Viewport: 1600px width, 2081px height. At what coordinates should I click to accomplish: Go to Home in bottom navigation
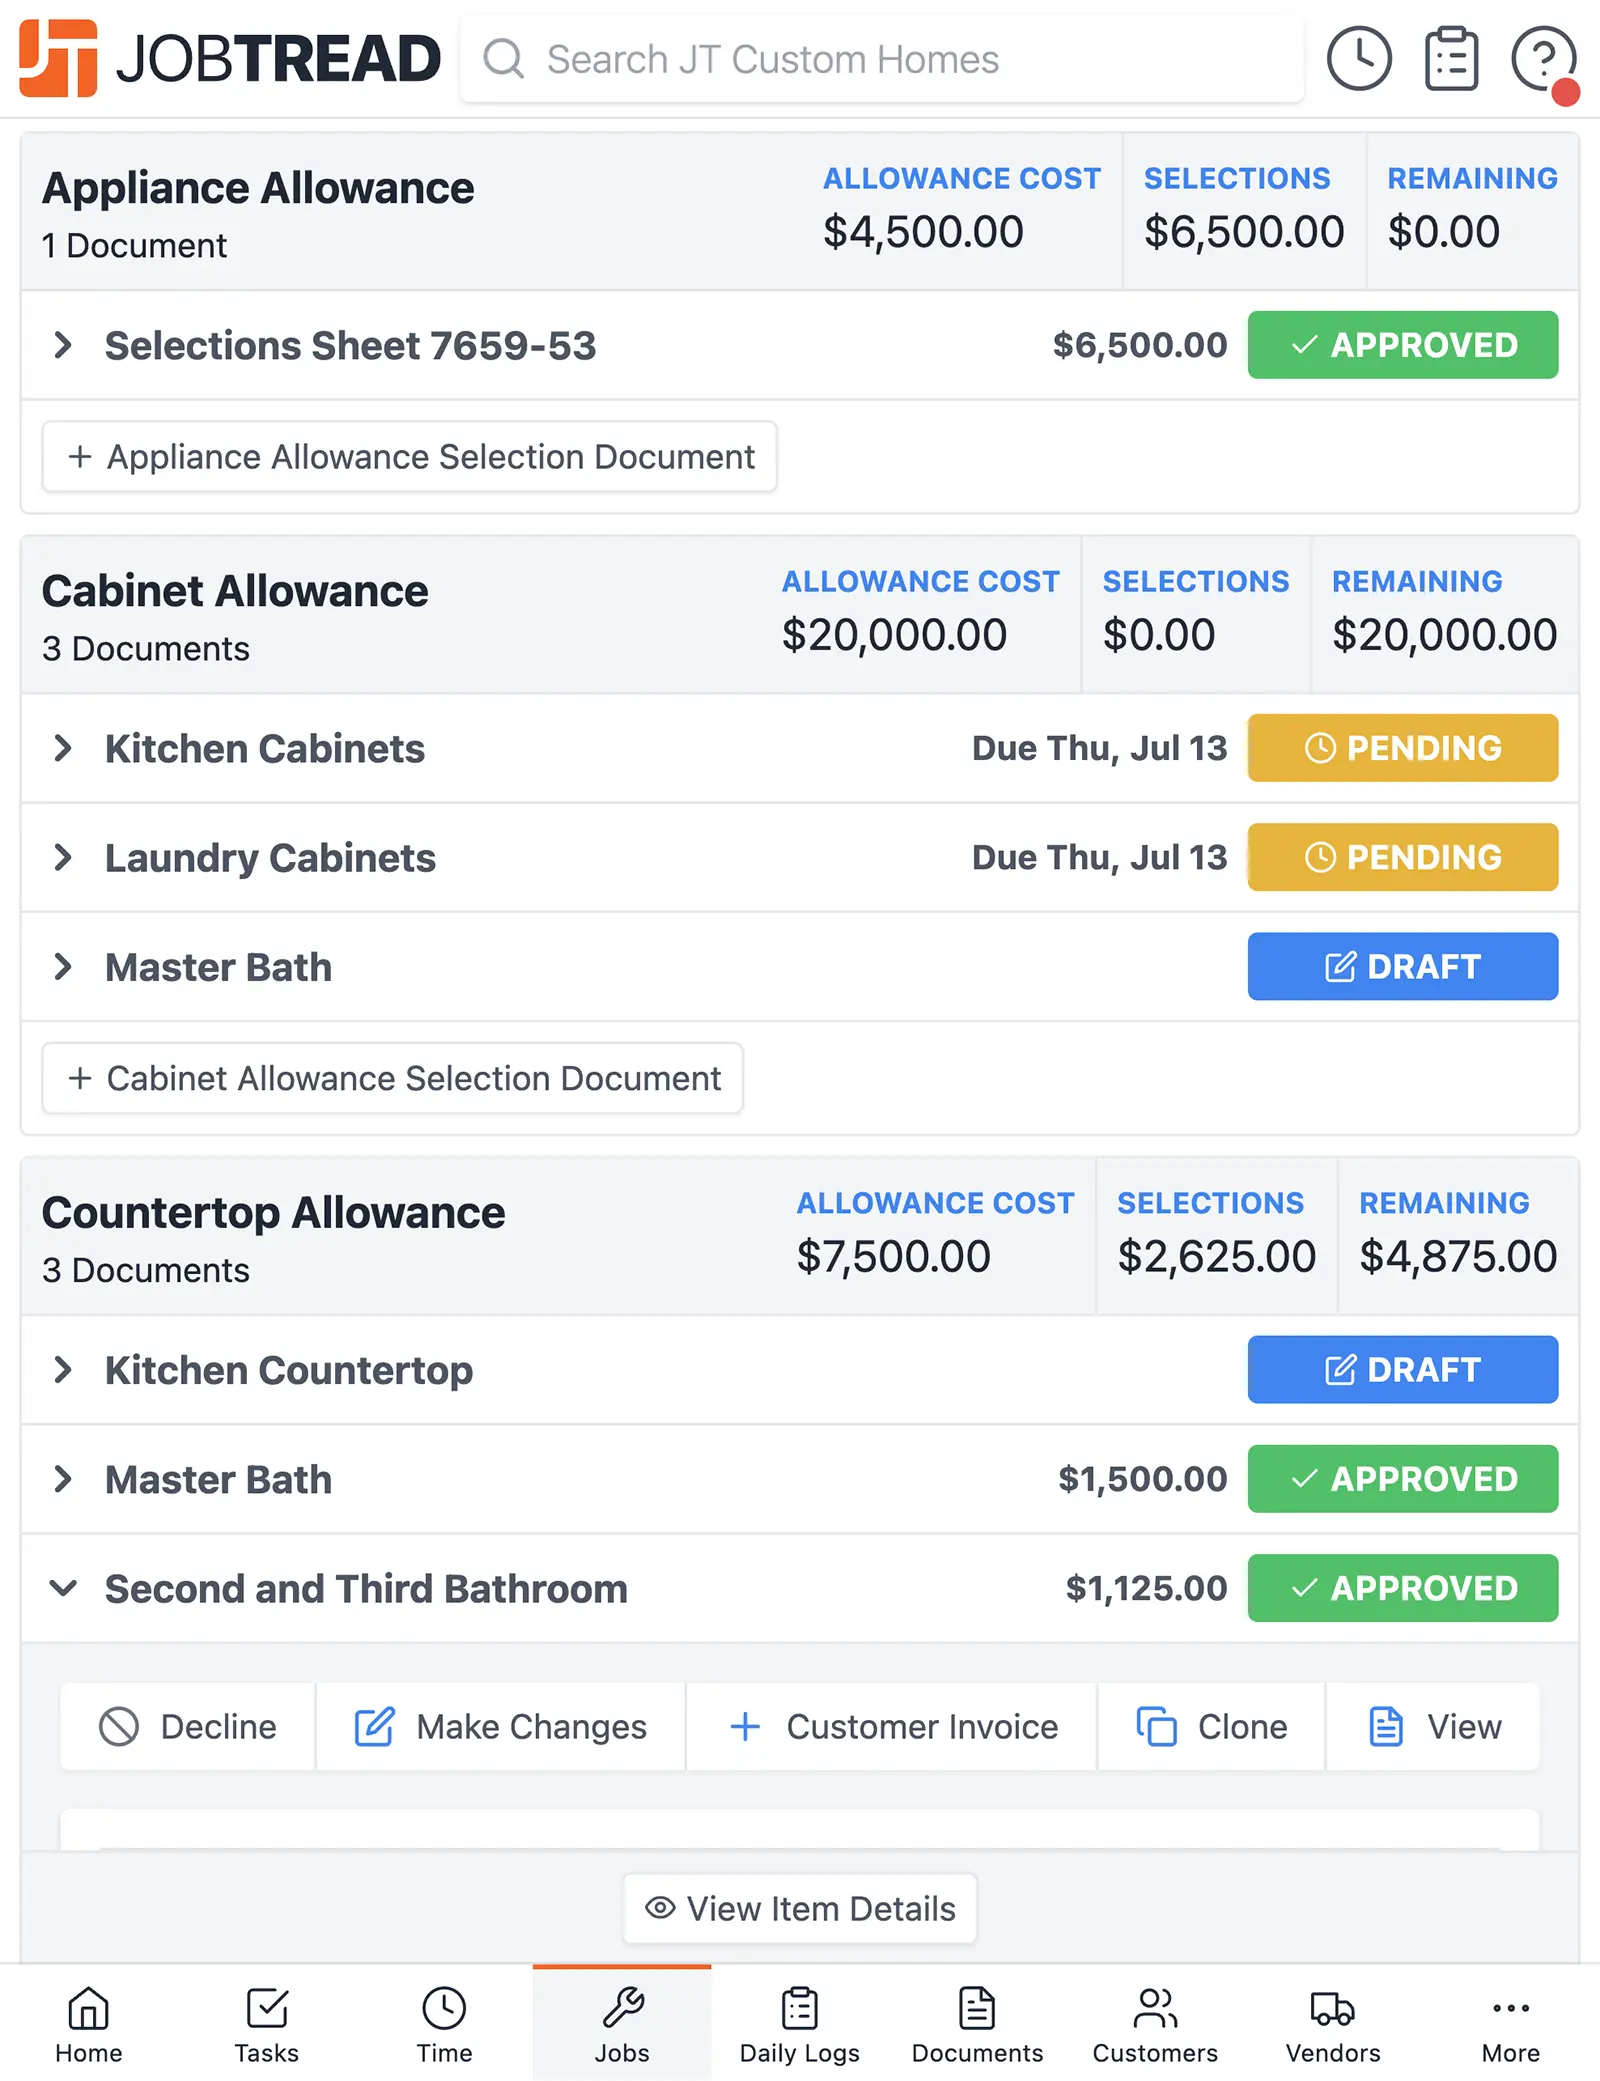point(88,2024)
